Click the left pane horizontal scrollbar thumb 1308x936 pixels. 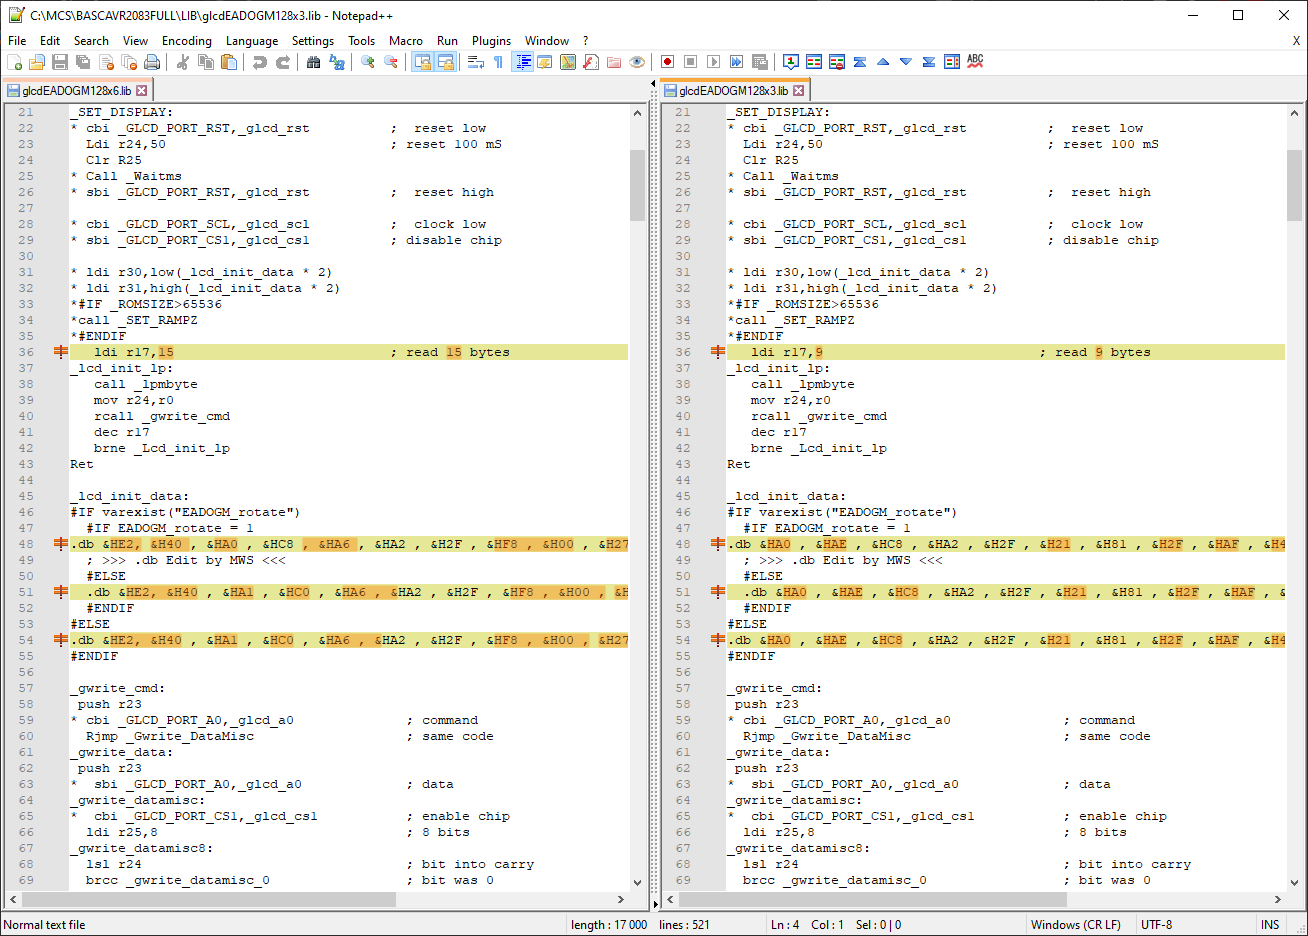coord(208,900)
